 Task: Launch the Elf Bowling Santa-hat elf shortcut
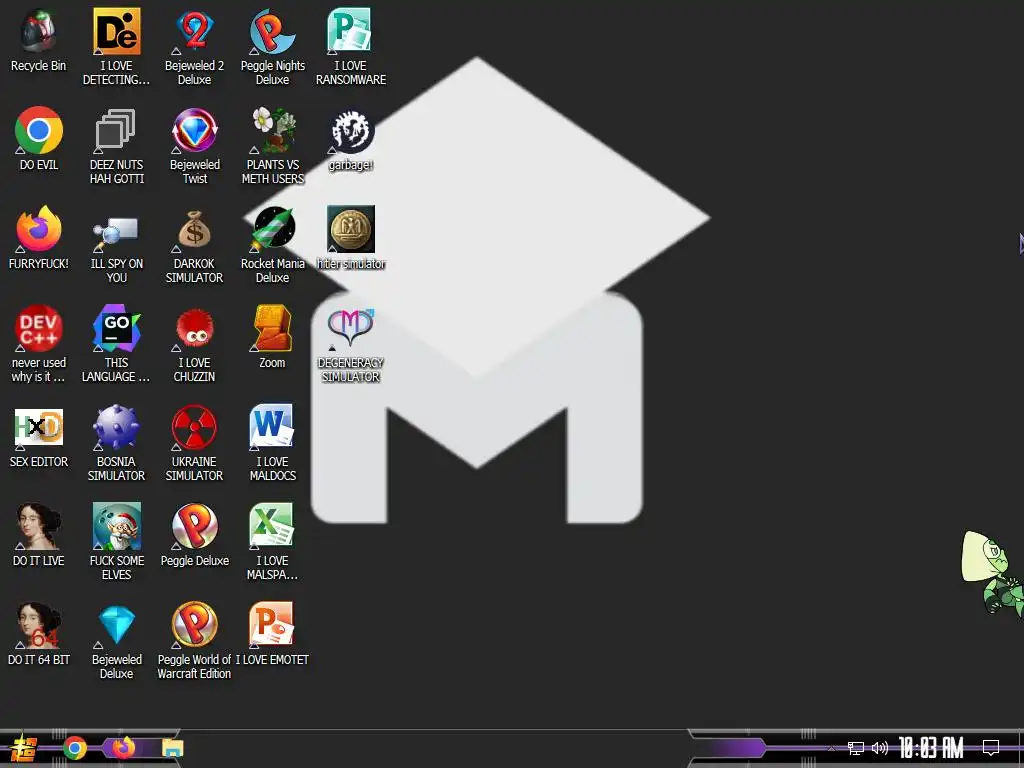(x=116, y=526)
